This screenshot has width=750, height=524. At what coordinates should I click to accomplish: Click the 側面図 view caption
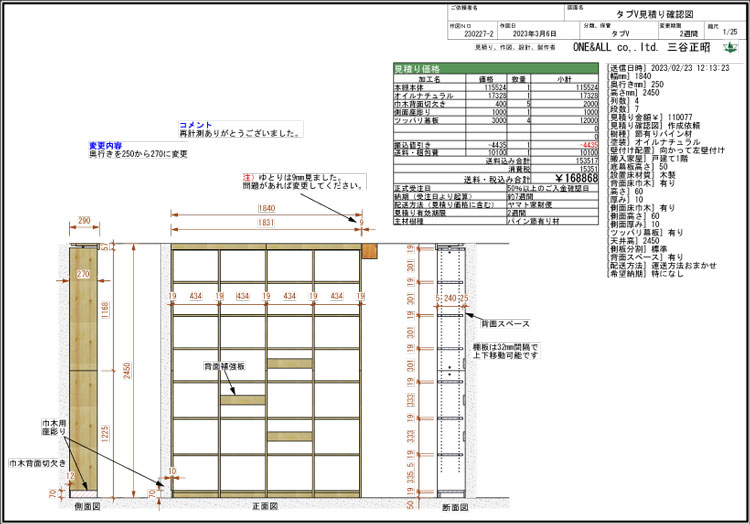[86, 507]
